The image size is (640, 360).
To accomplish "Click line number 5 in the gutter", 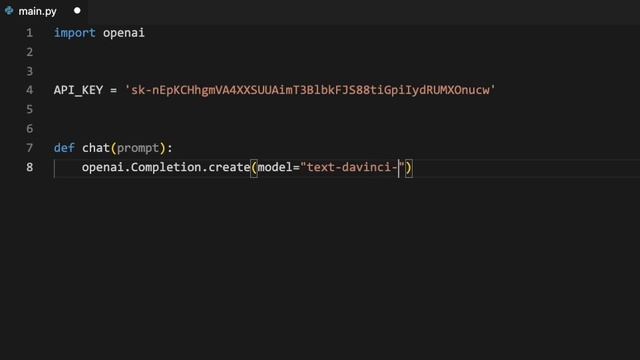I will [x=29, y=109].
